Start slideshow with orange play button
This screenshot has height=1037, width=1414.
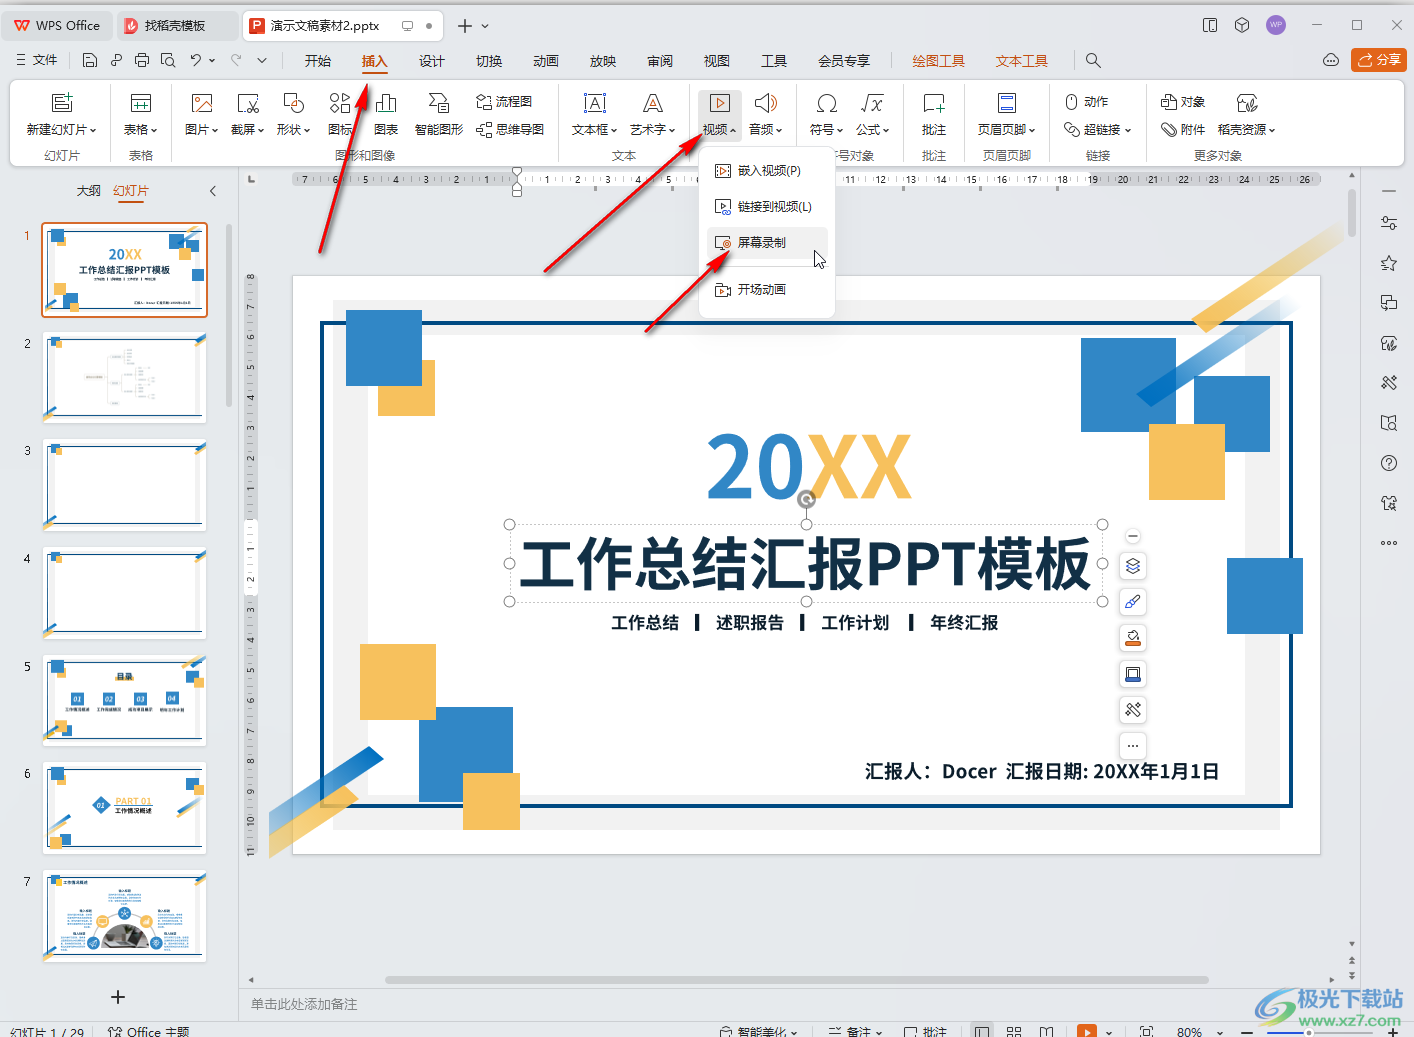[1087, 1031]
